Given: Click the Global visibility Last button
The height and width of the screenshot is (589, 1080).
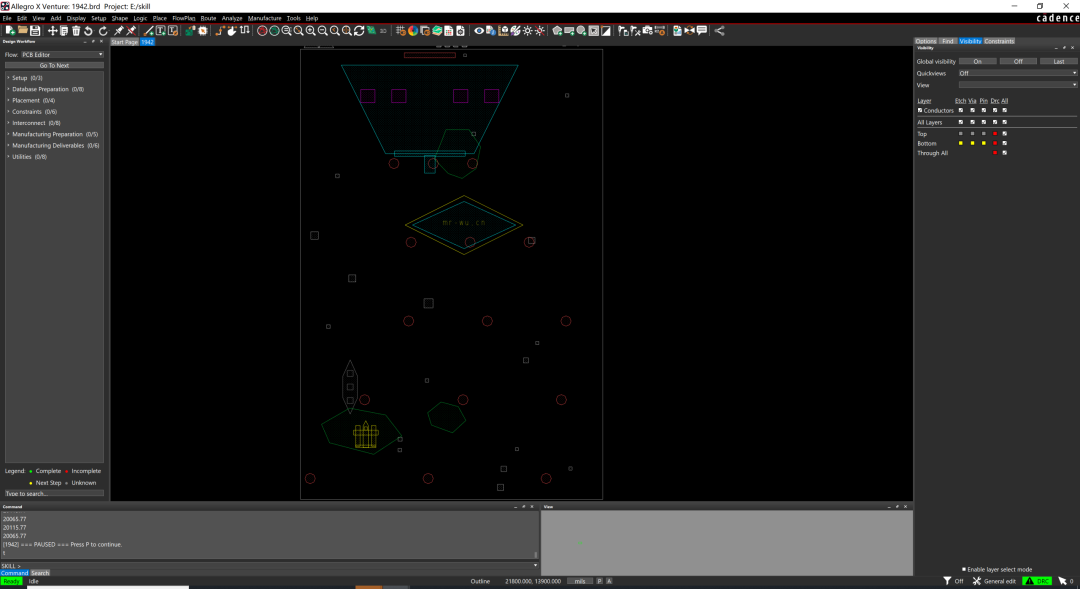Looking at the screenshot, I should [x=1059, y=61].
